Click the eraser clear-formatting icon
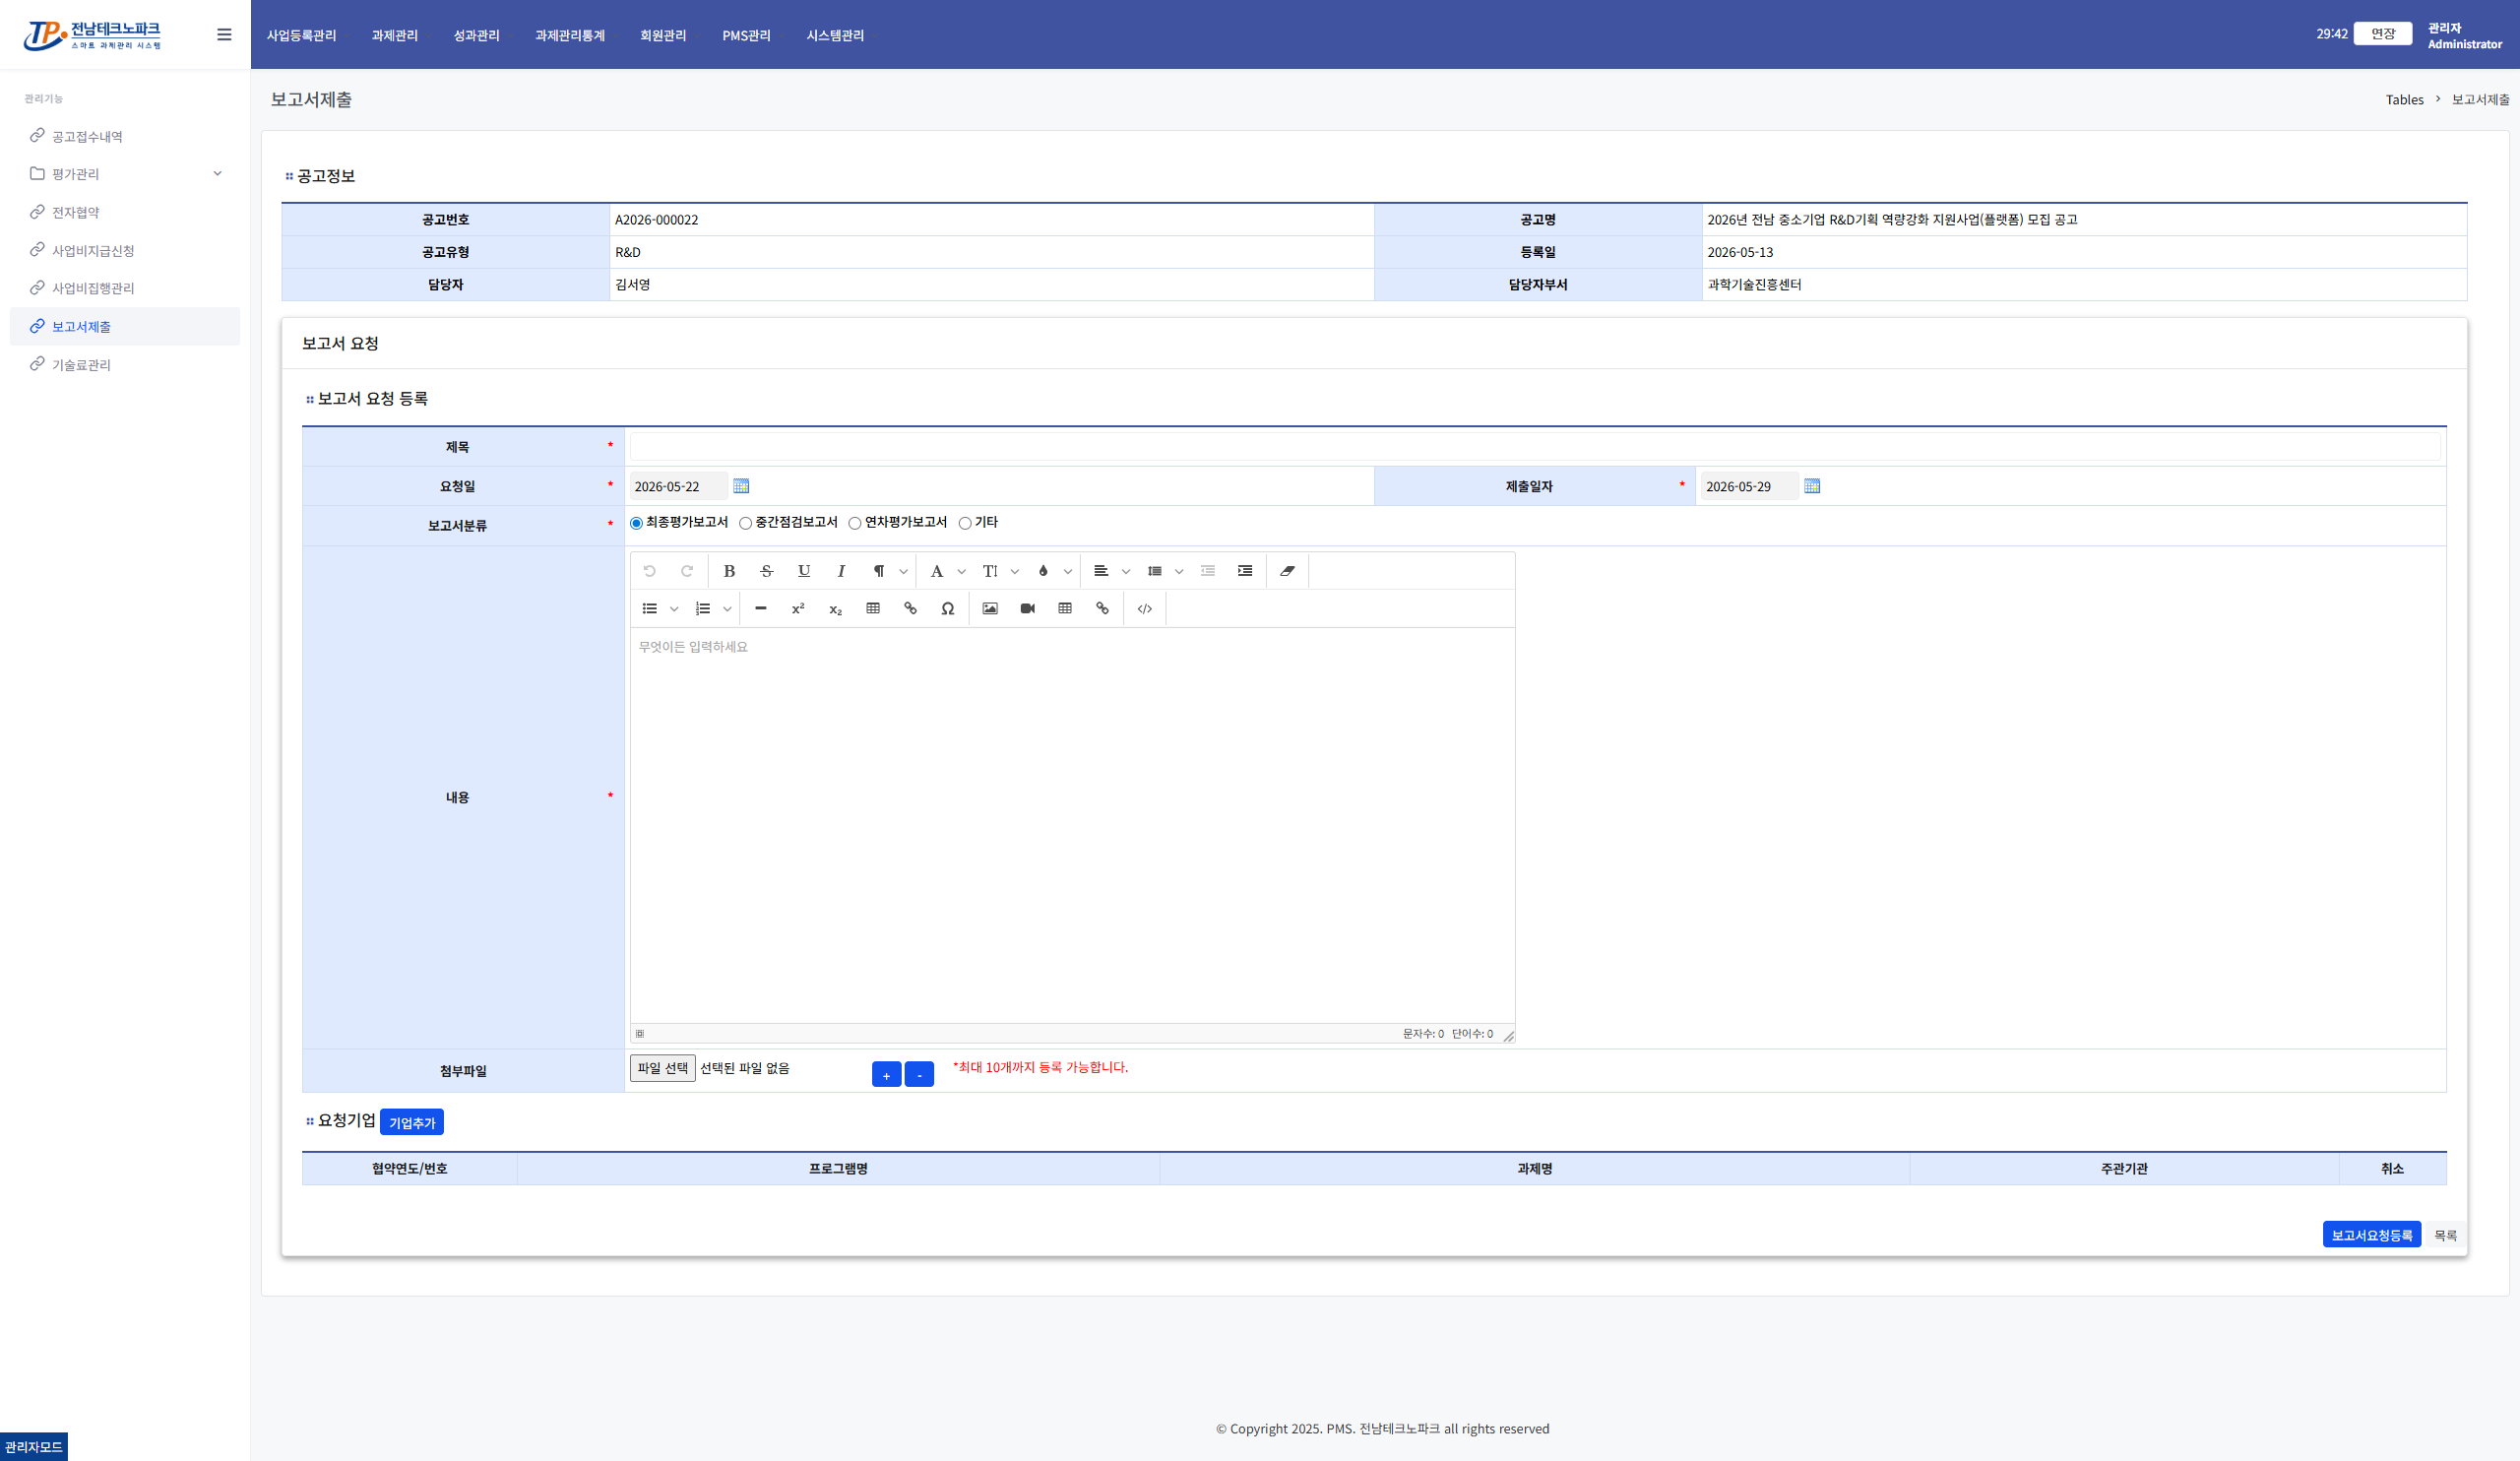 tap(1287, 571)
